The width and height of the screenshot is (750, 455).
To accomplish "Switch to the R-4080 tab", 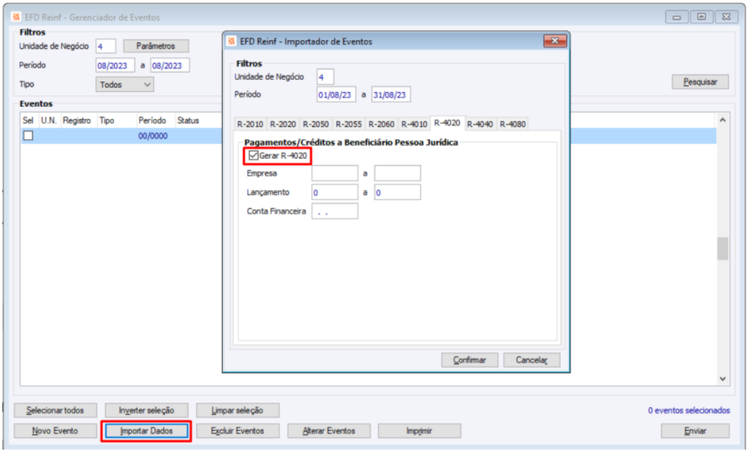I will pyautogui.click(x=513, y=124).
